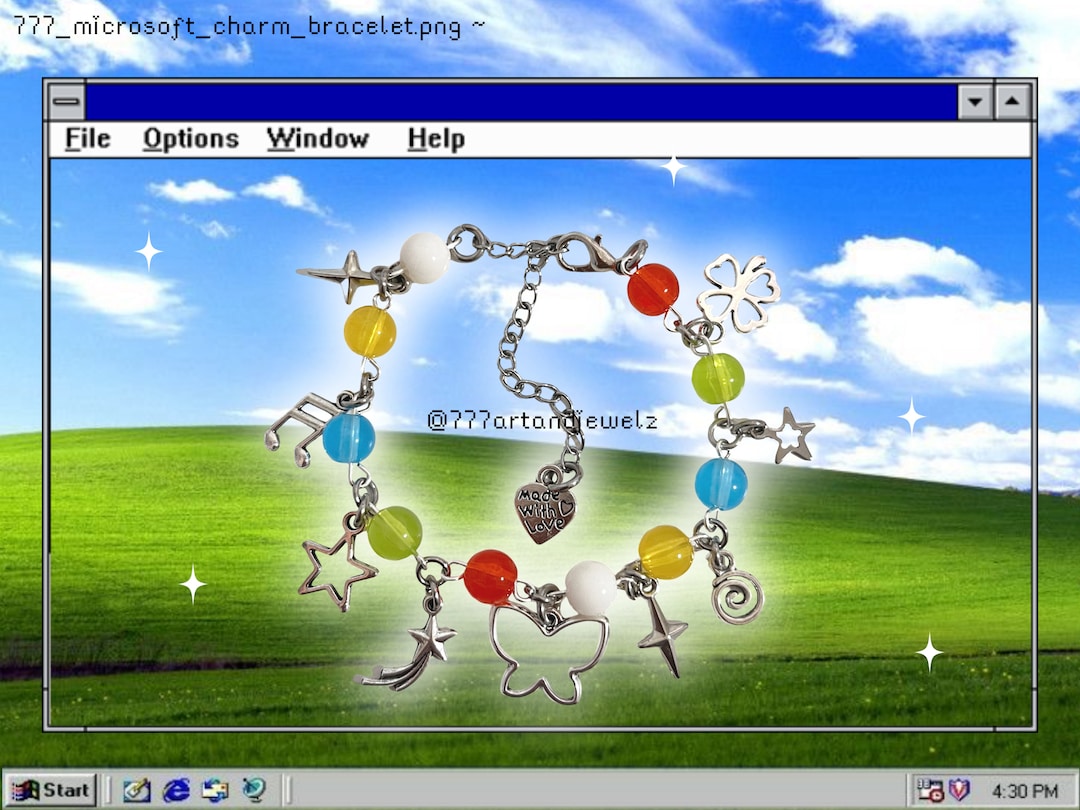
Task: Click the task scheduler icon in system tray
Action: pyautogui.click(x=930, y=790)
